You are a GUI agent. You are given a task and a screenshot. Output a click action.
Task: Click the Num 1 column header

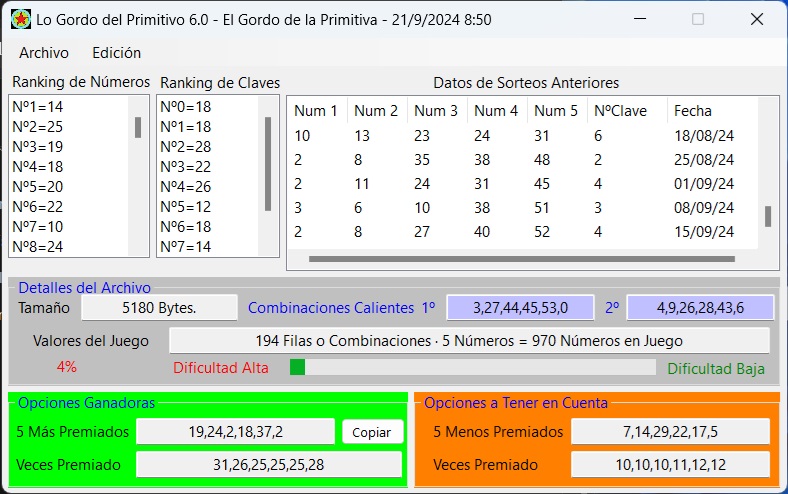click(x=316, y=111)
